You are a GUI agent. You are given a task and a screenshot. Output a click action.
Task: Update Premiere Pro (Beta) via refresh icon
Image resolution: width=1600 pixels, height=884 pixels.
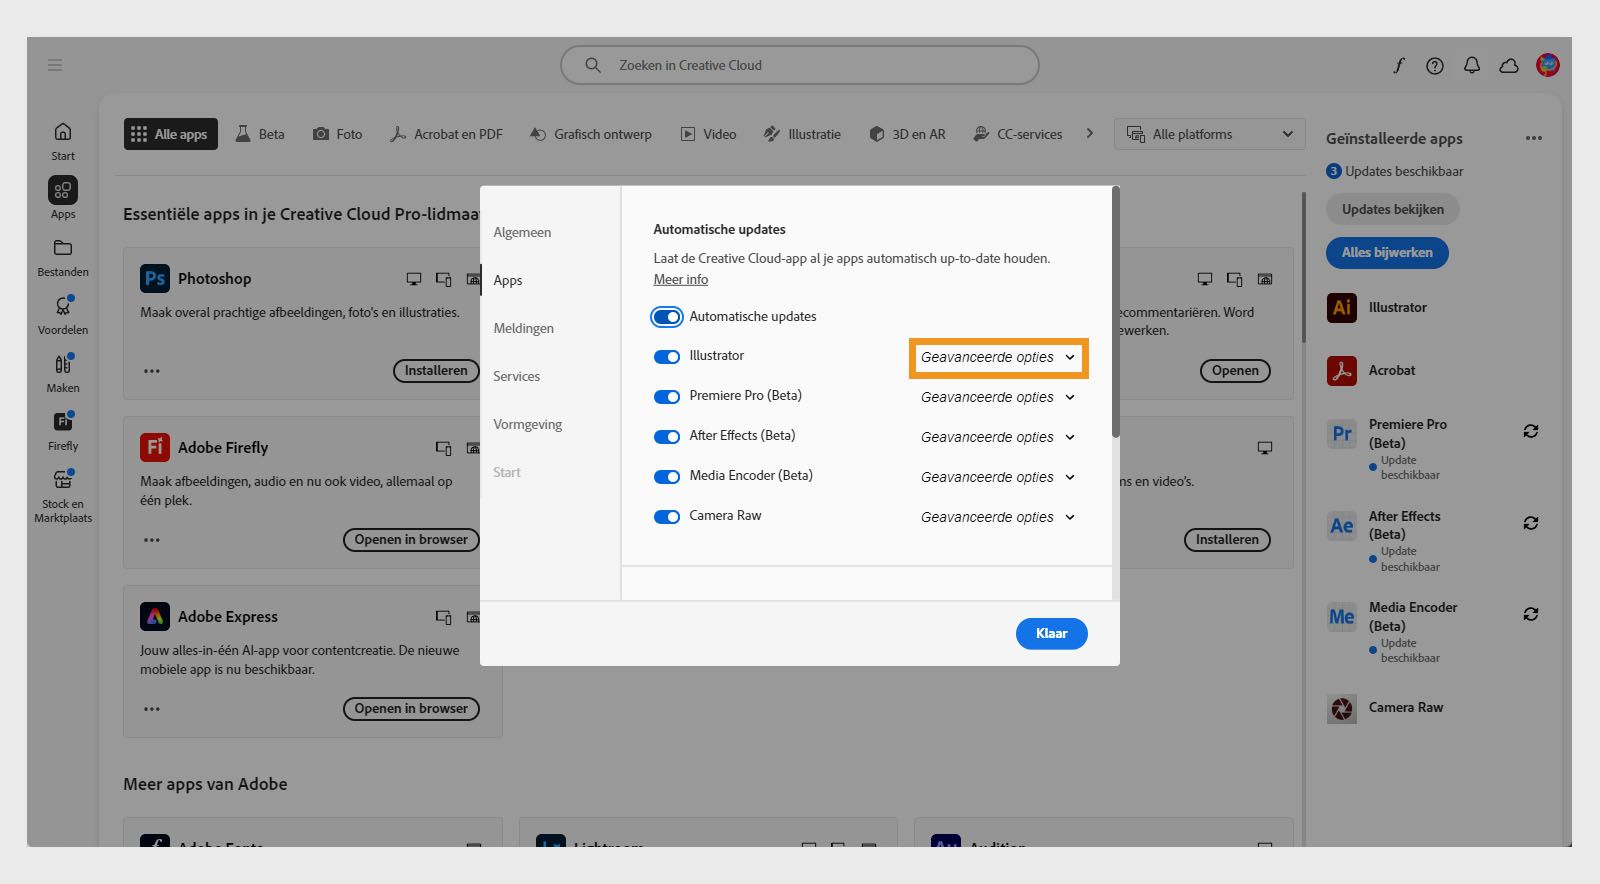click(1531, 431)
